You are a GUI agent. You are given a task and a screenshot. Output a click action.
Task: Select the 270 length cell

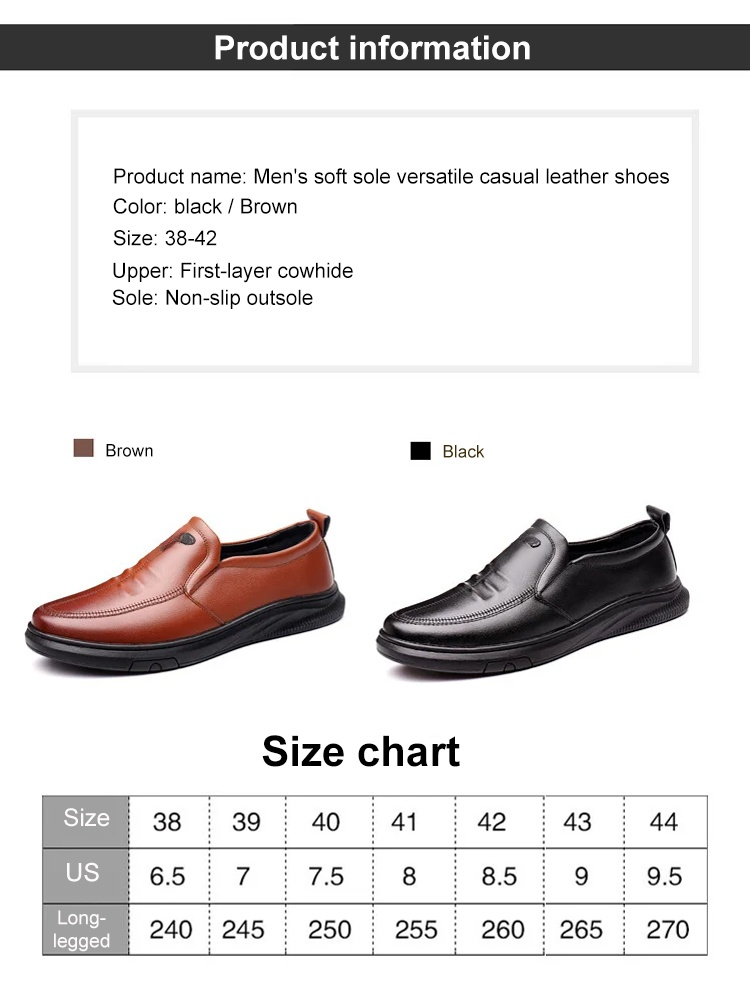667,929
